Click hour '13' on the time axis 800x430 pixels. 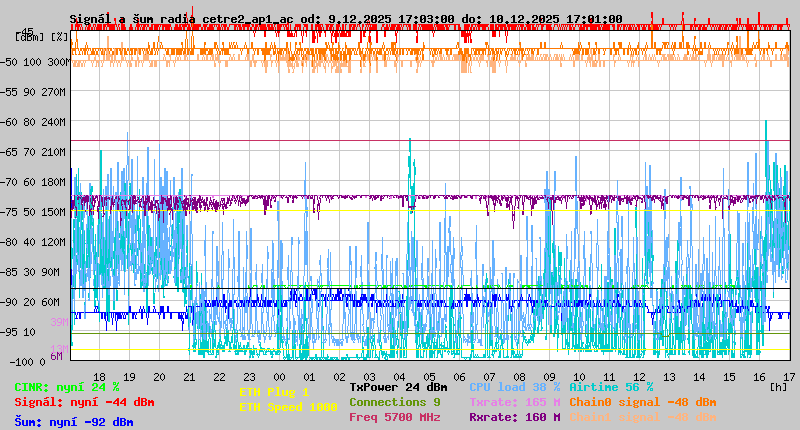pos(669,377)
